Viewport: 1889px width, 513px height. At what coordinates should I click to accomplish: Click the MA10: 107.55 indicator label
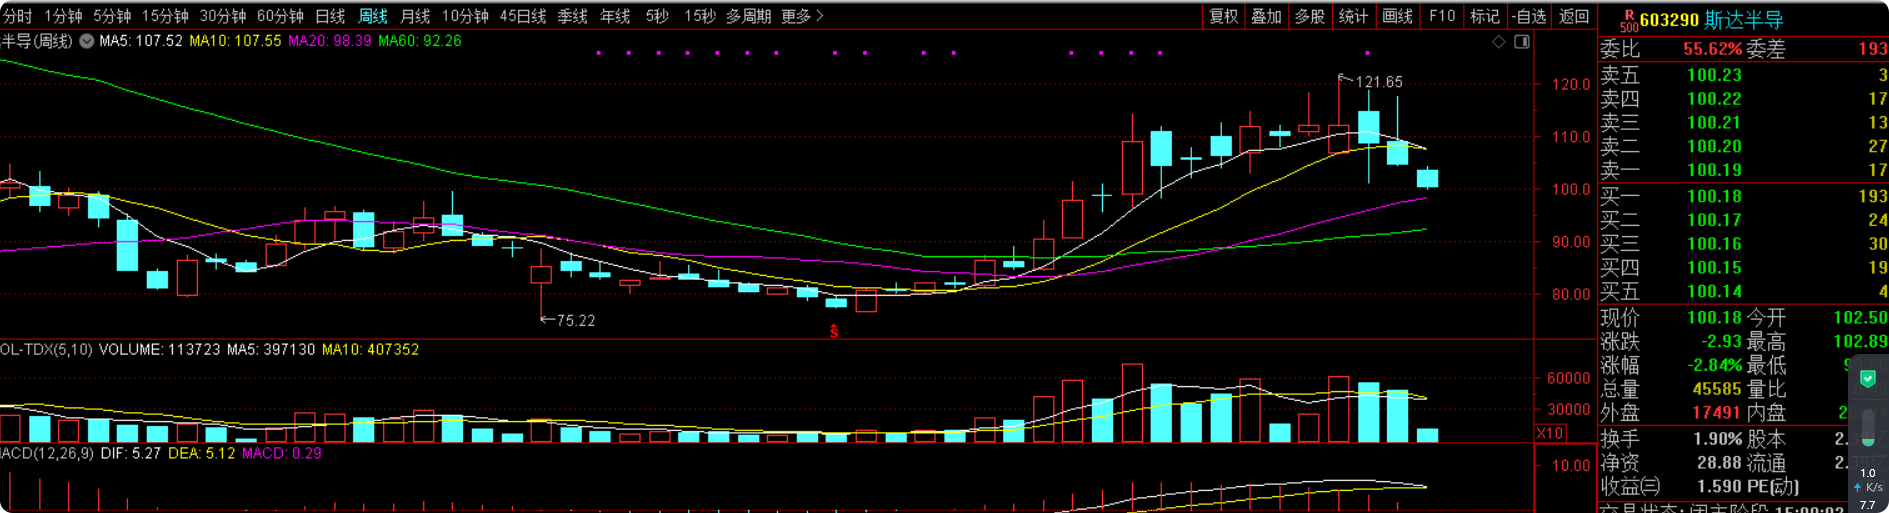235,41
